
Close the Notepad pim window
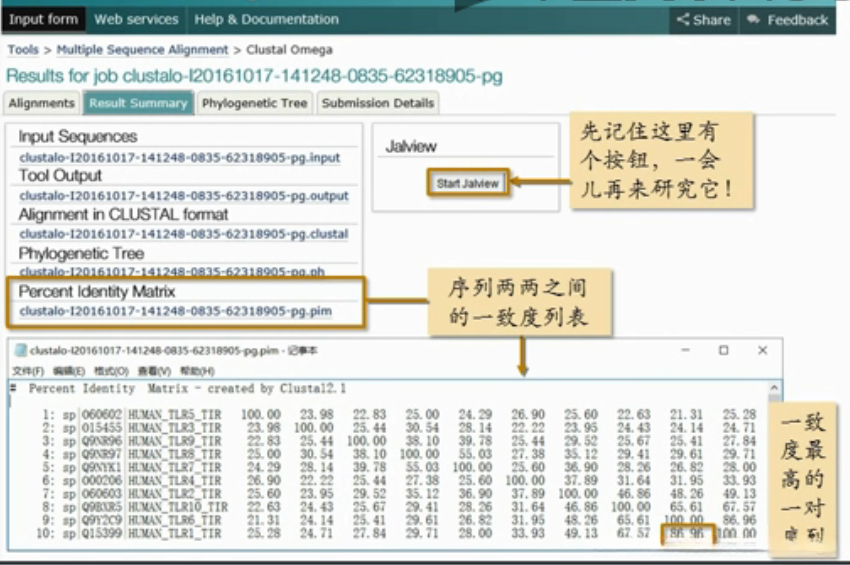(762, 350)
